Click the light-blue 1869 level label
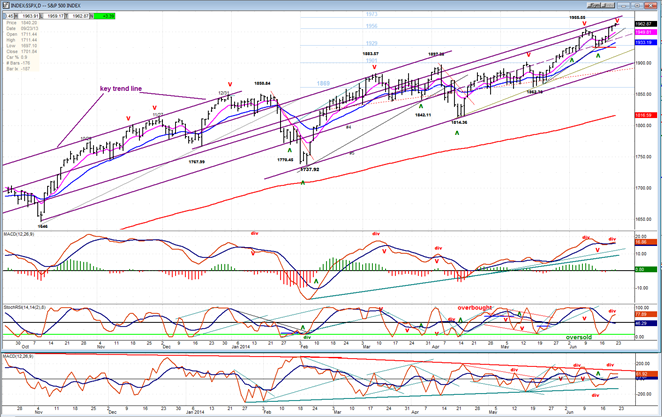 pyautogui.click(x=323, y=84)
